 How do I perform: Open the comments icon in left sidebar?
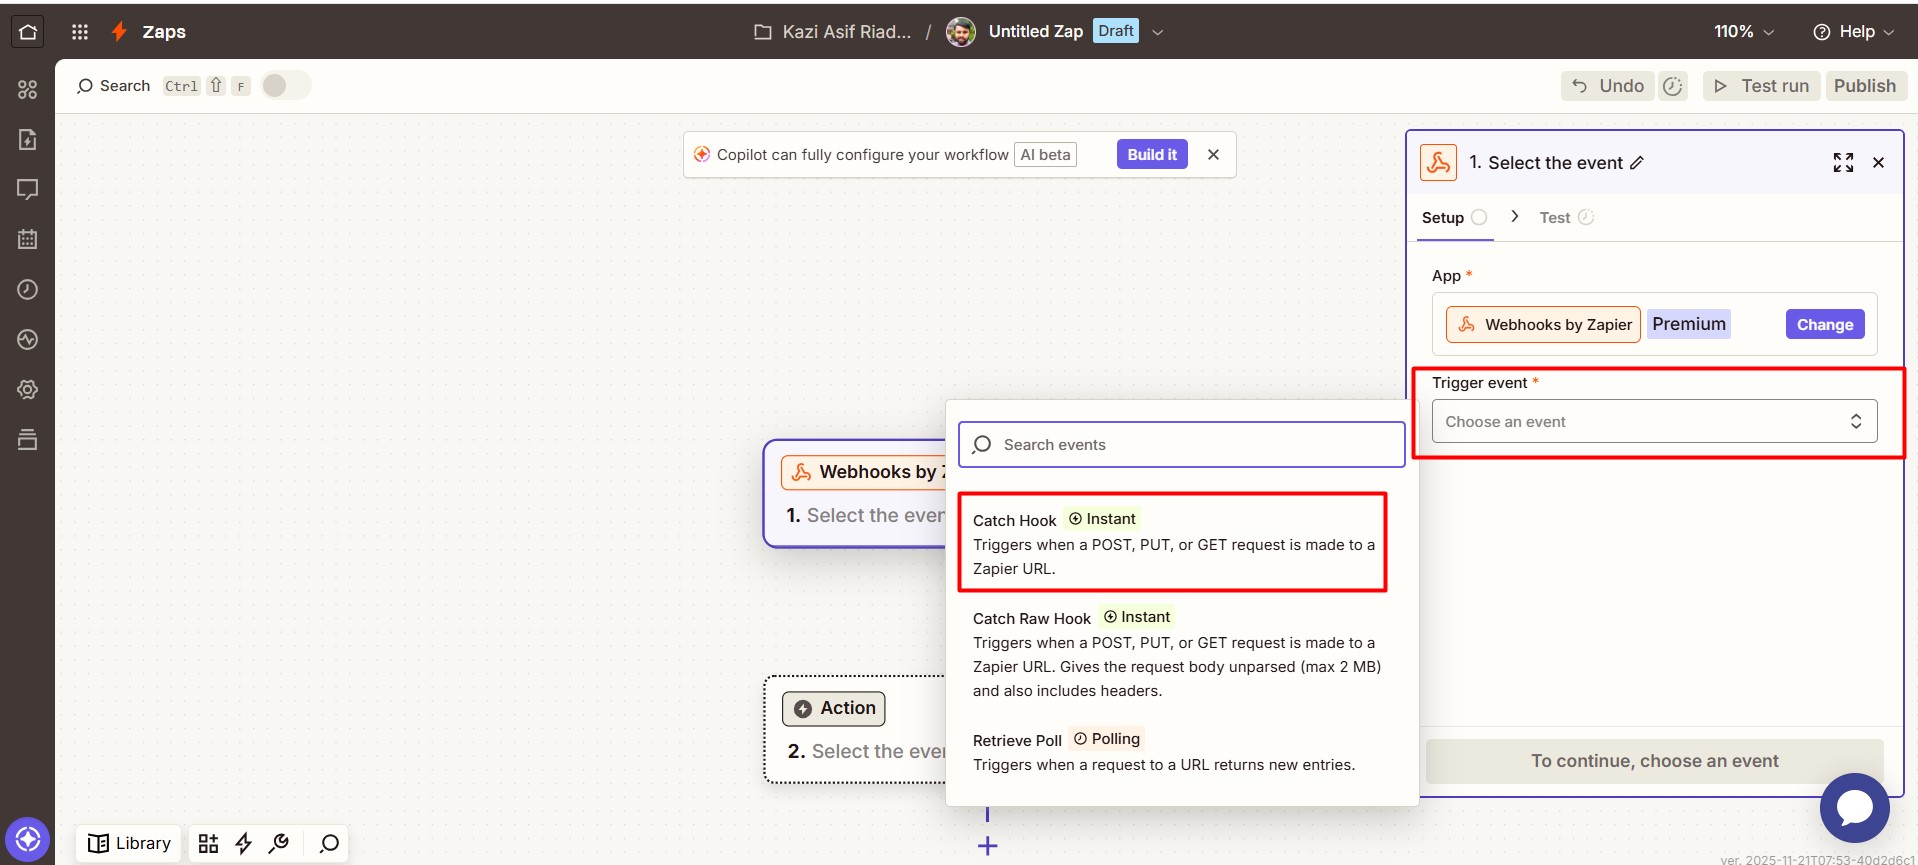point(28,189)
